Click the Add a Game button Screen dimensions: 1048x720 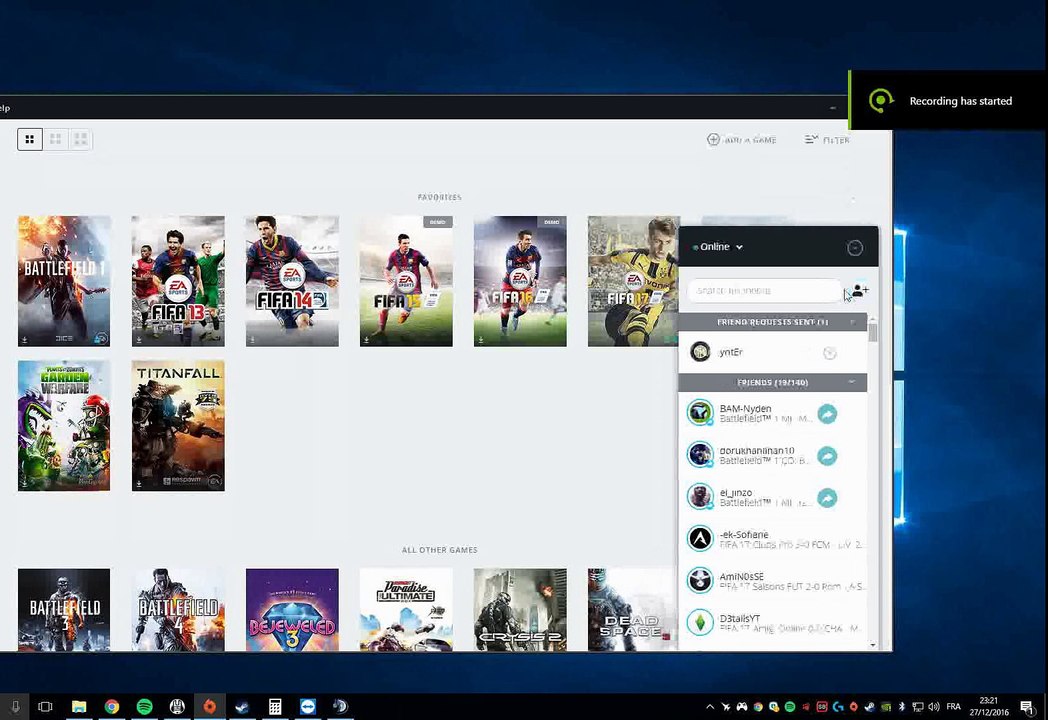(x=741, y=140)
